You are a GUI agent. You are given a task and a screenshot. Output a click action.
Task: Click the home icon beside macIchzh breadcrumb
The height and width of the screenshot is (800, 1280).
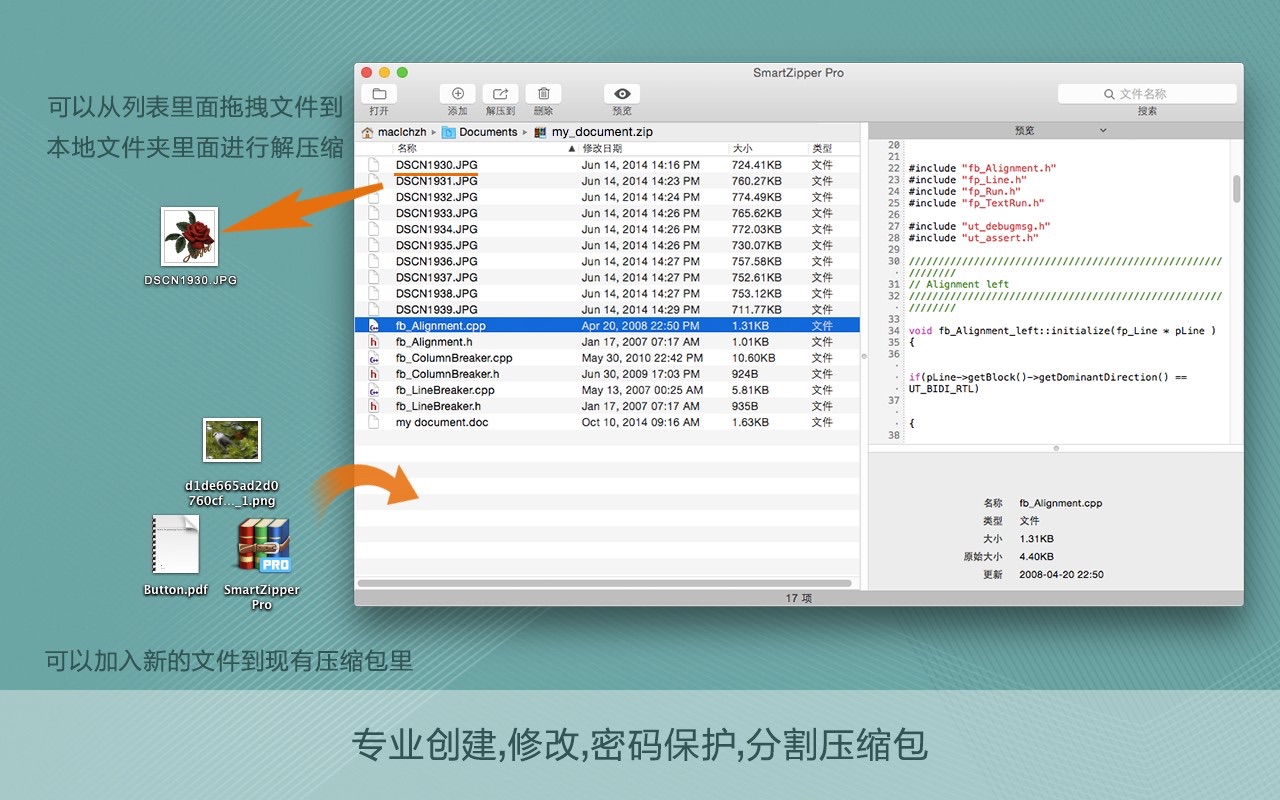coord(366,131)
